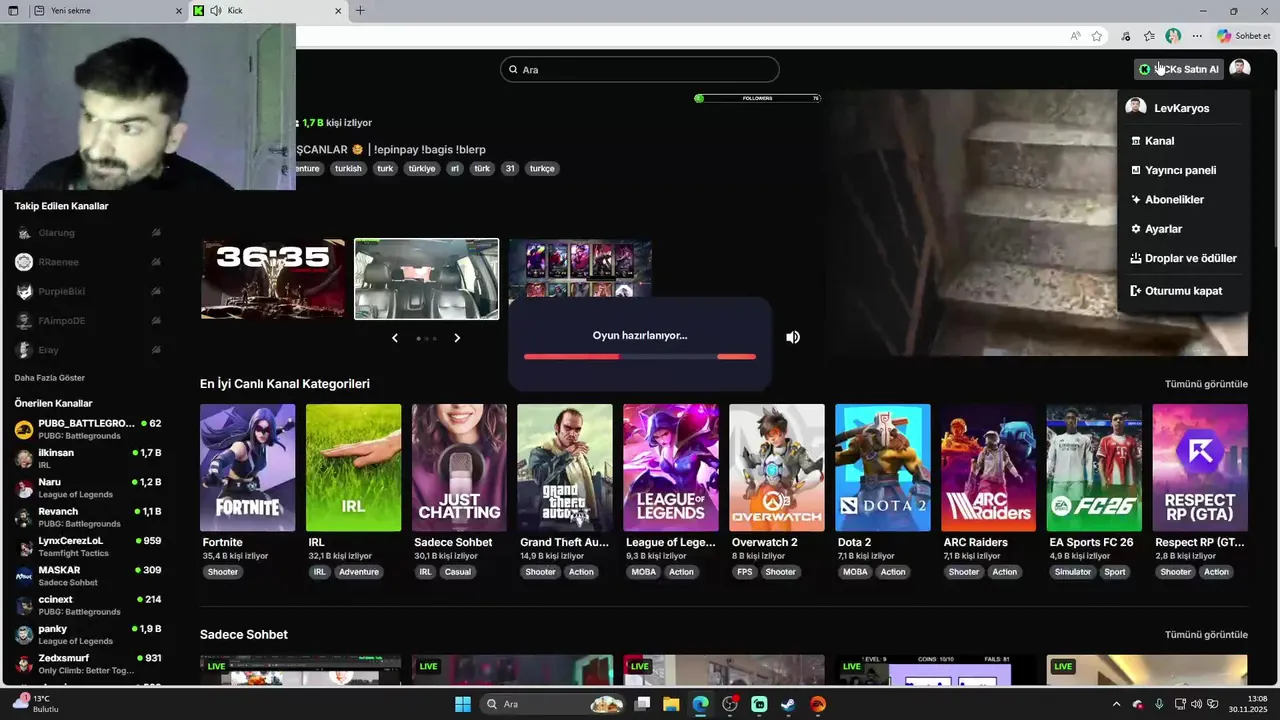The width and height of the screenshot is (1280, 720).
Task: Click the türkçe tag on featured stream
Action: click(542, 169)
